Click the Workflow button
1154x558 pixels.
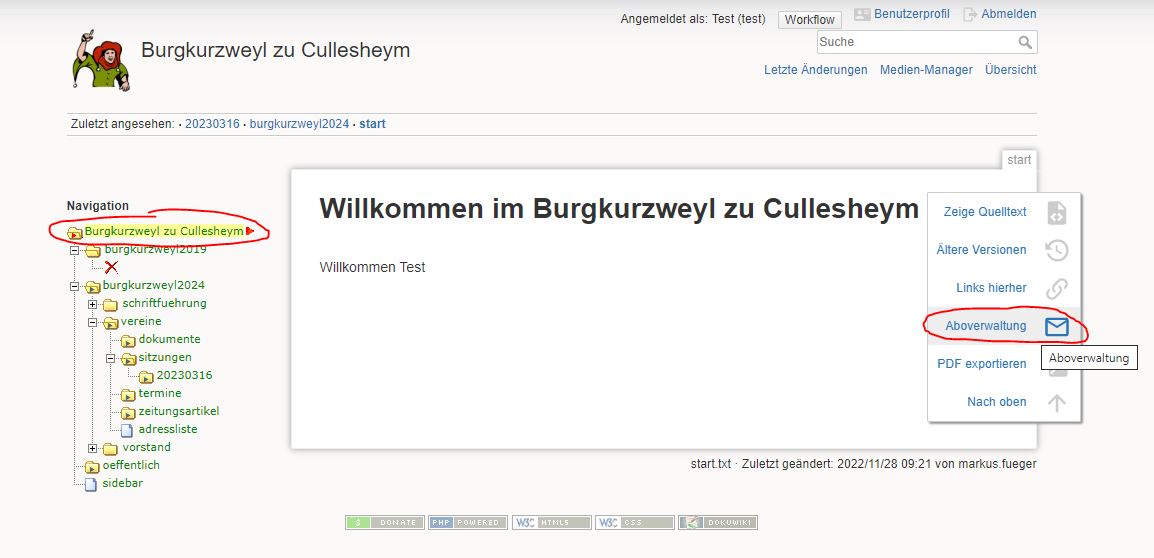tap(810, 20)
